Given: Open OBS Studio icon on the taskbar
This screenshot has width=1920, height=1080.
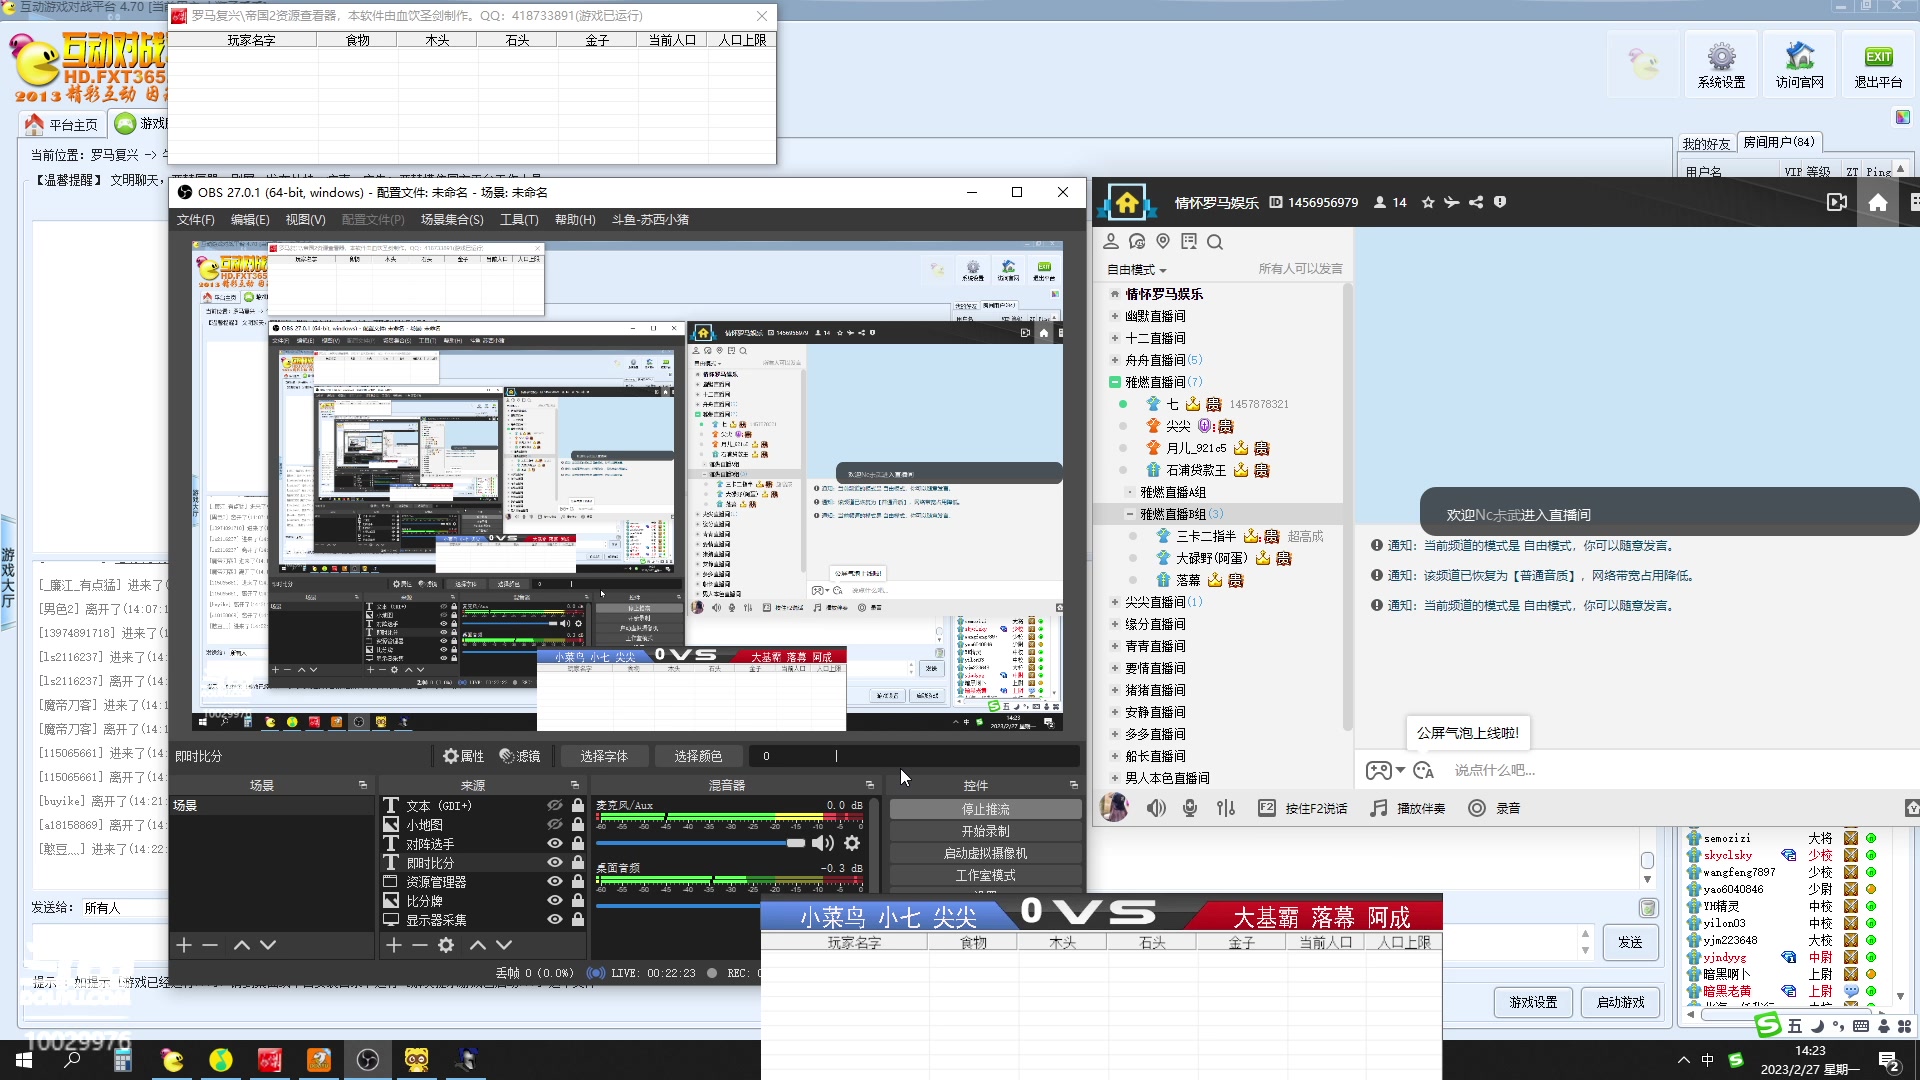Looking at the screenshot, I should (367, 1060).
